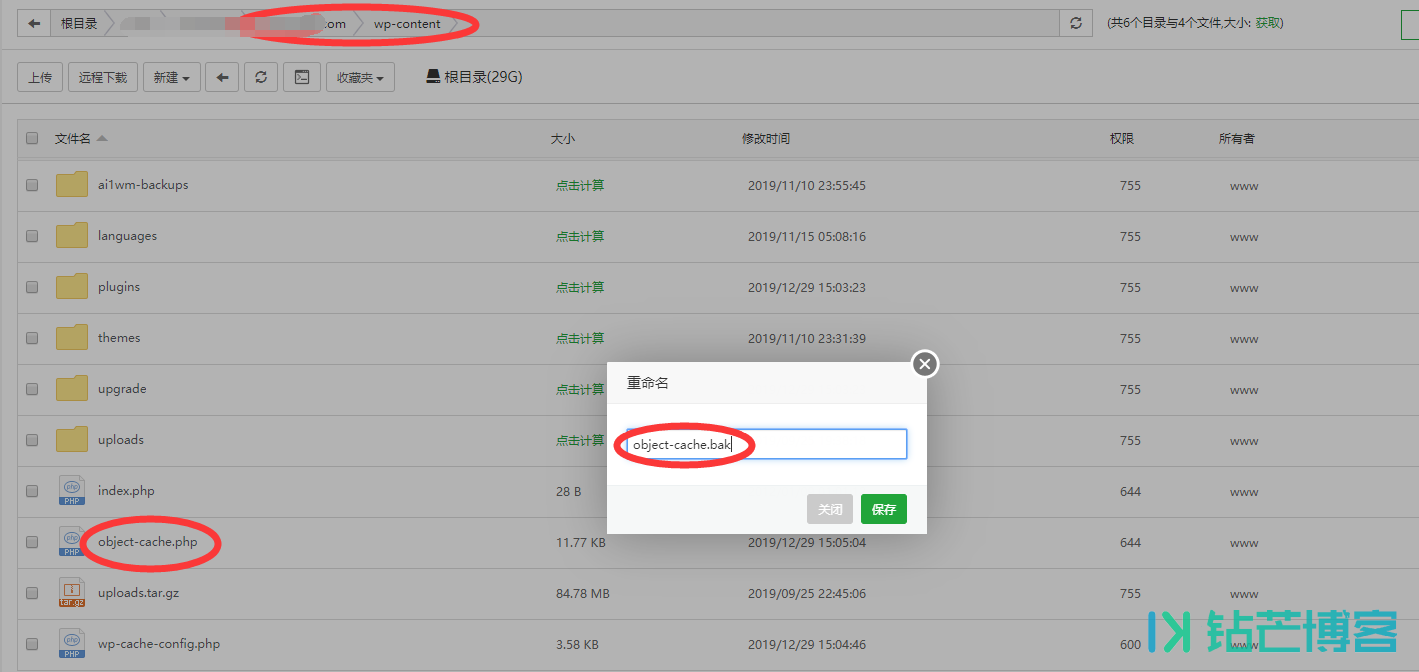The image size is (1419, 672).
Task: Click the back arrow in path bar
Action: (x=35, y=24)
